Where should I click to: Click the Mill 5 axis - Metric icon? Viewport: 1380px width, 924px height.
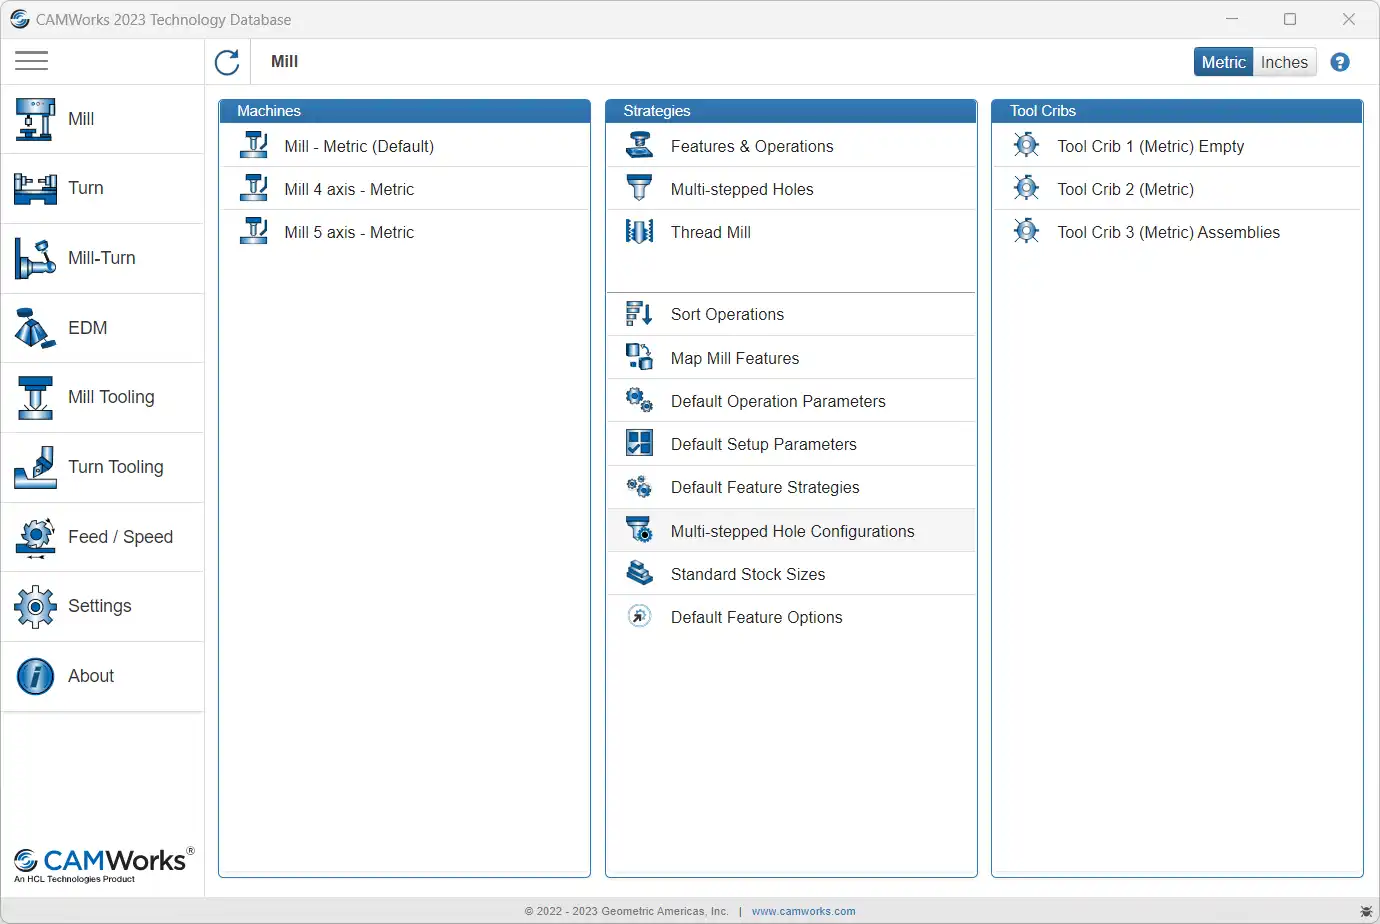click(254, 231)
